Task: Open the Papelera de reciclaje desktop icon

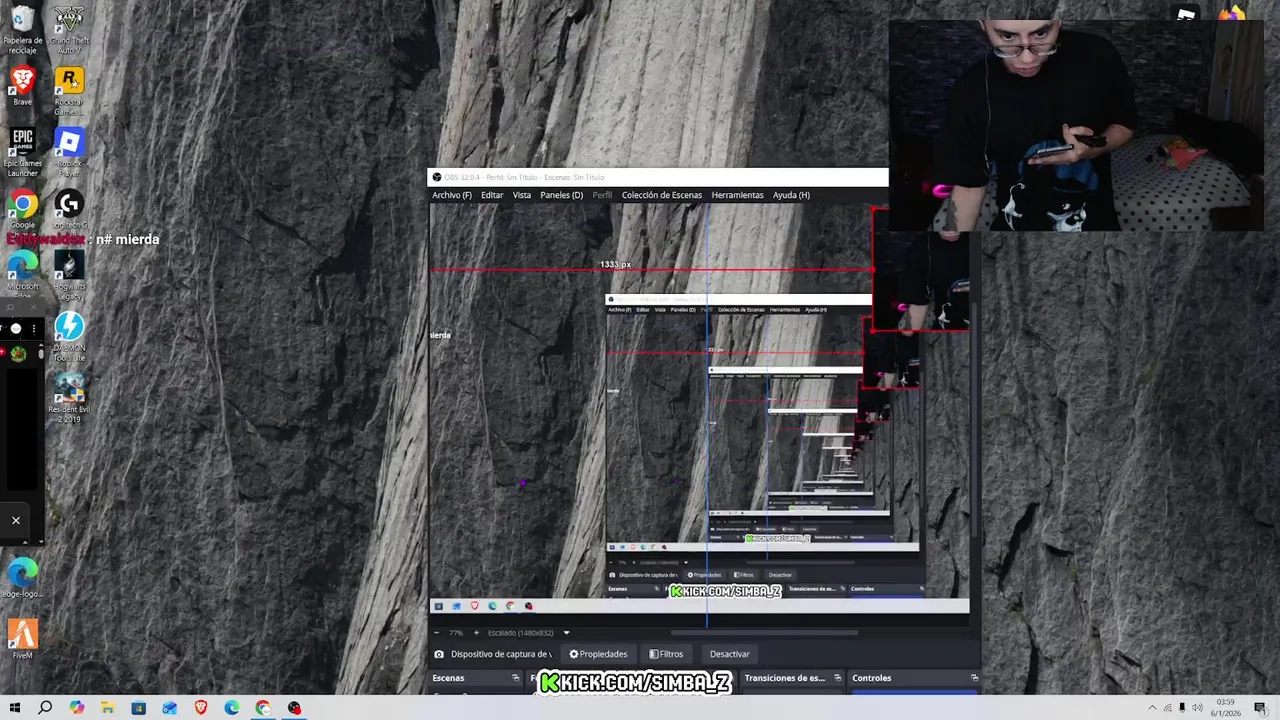Action: click(22, 30)
